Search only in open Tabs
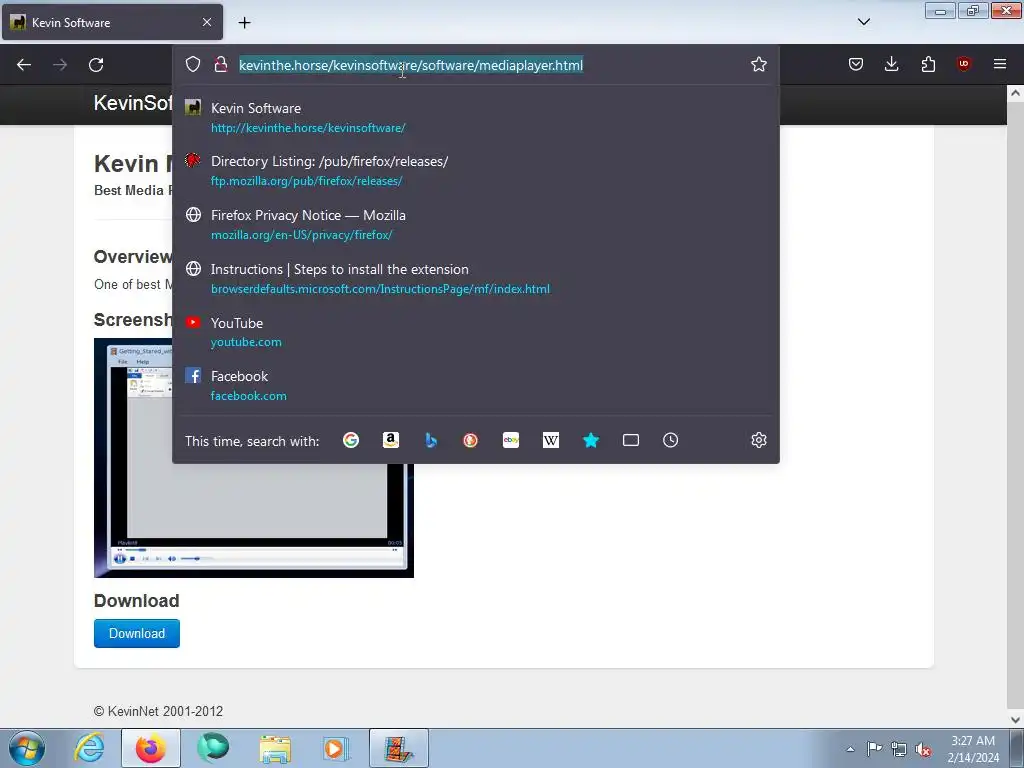The height and width of the screenshot is (768, 1024). click(x=631, y=440)
